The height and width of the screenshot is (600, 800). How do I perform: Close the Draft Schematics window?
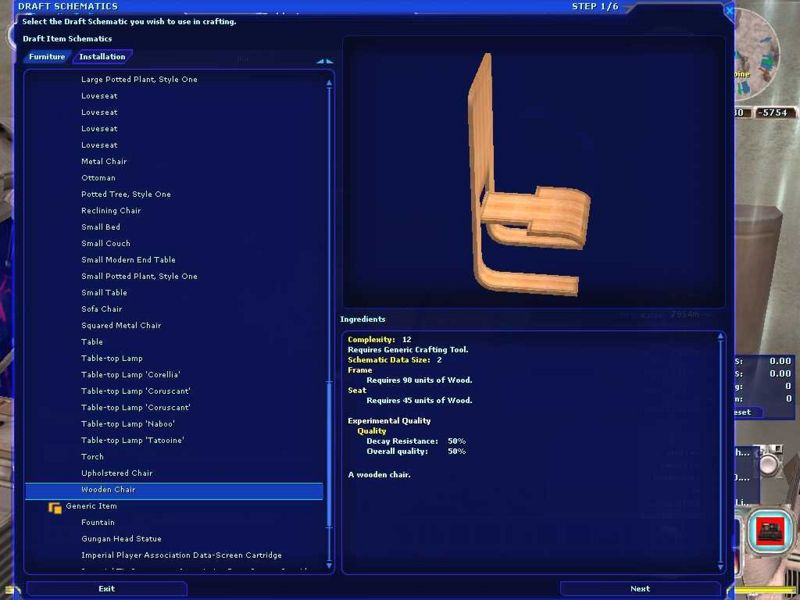click(x=728, y=11)
